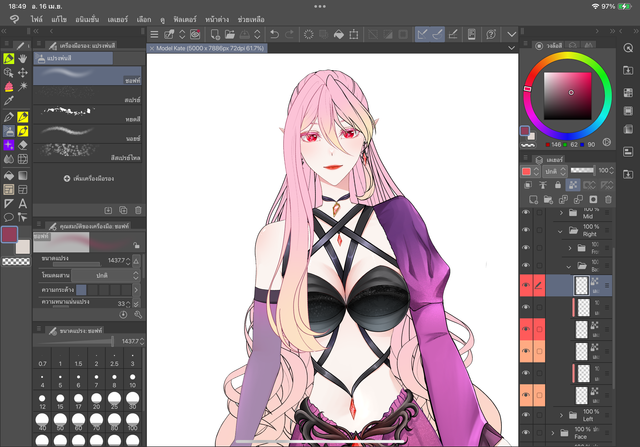Toggle Lock layer padlock icon

558,185
